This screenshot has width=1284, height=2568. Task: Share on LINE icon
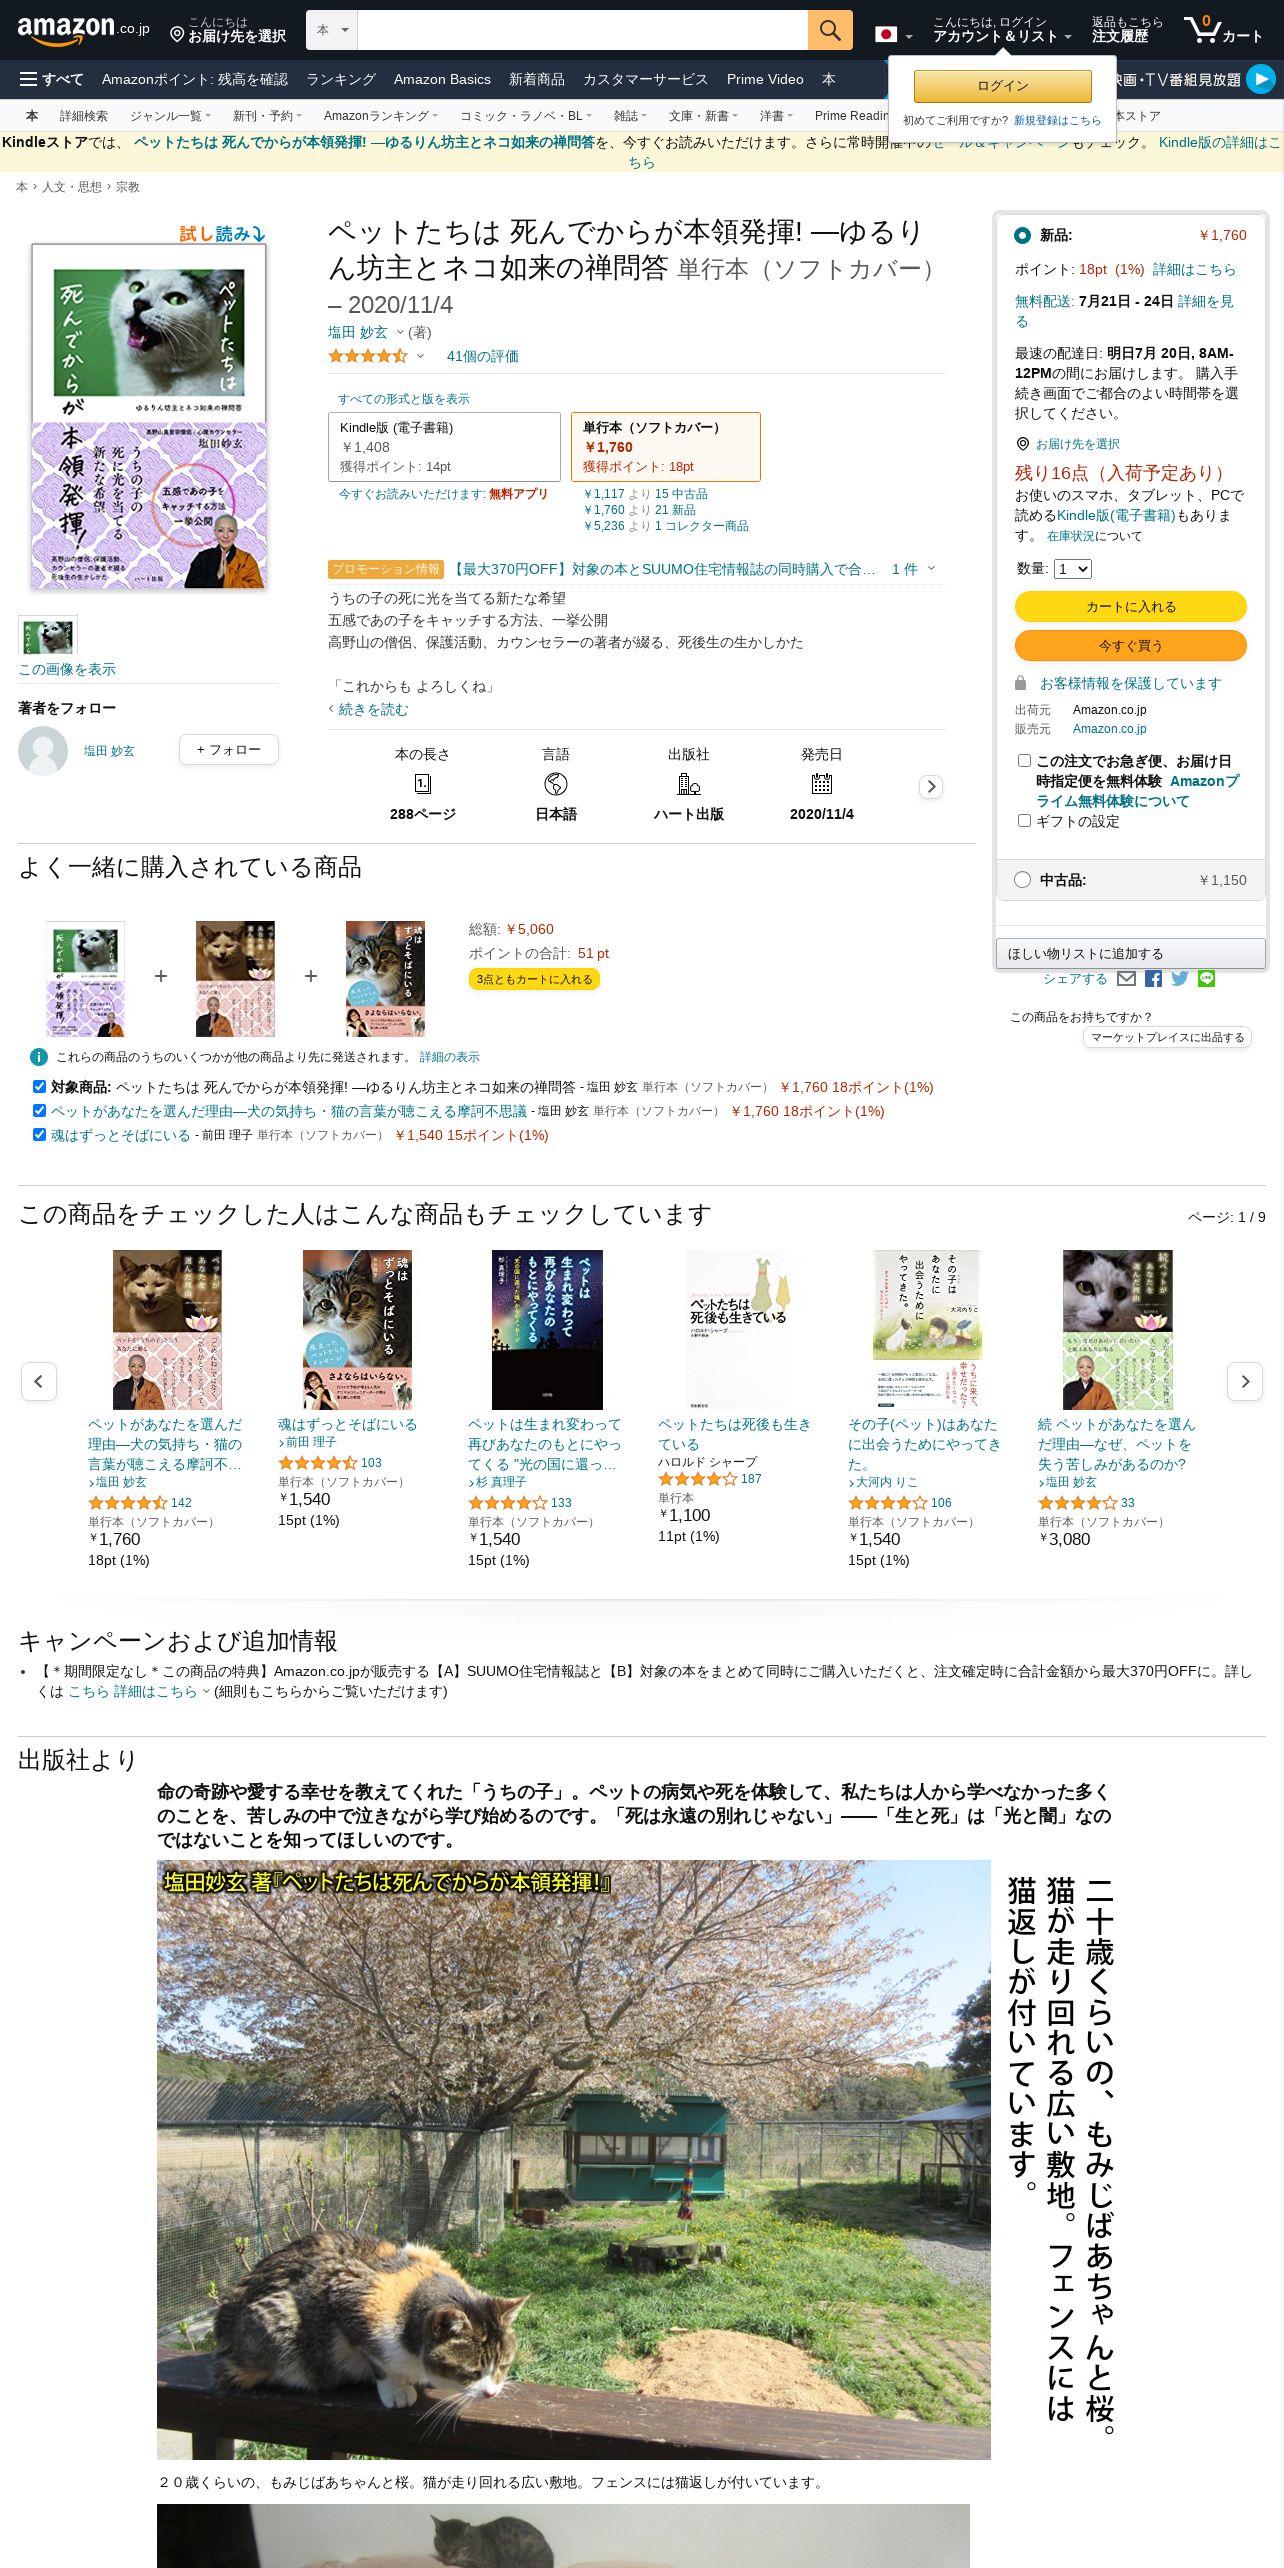(x=1206, y=979)
